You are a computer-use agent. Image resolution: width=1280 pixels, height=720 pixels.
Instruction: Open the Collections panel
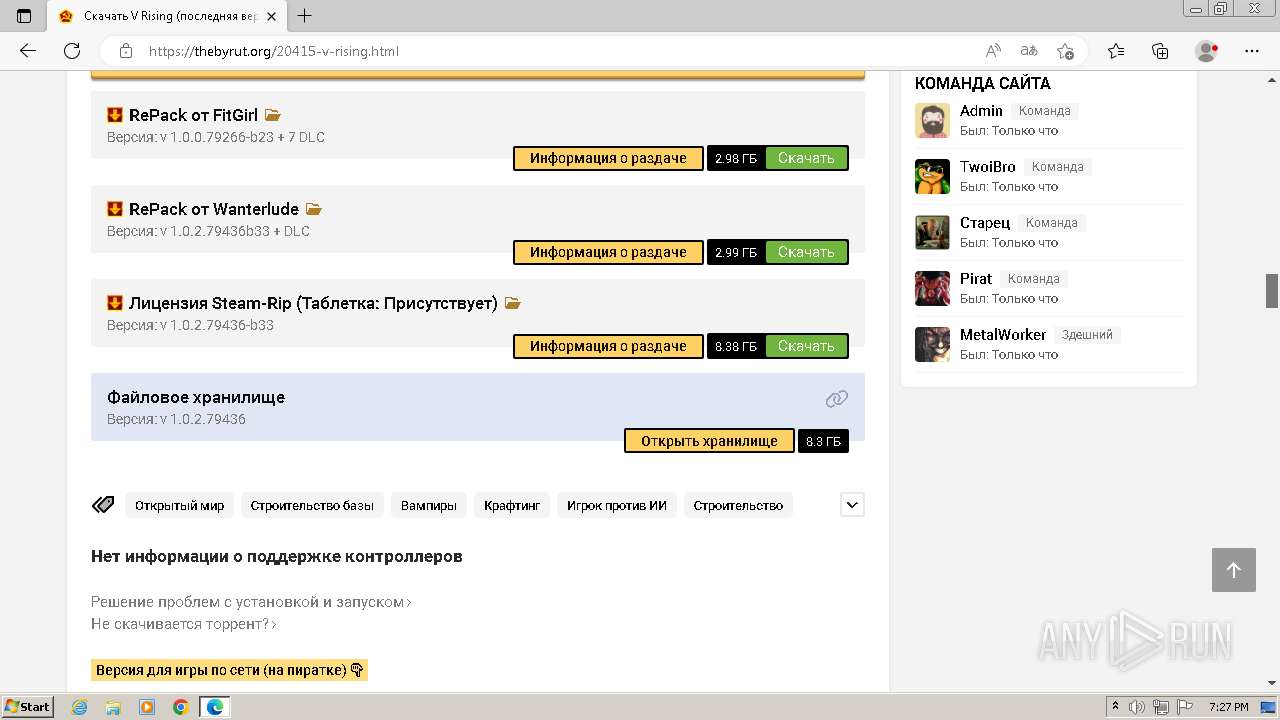tap(1160, 51)
